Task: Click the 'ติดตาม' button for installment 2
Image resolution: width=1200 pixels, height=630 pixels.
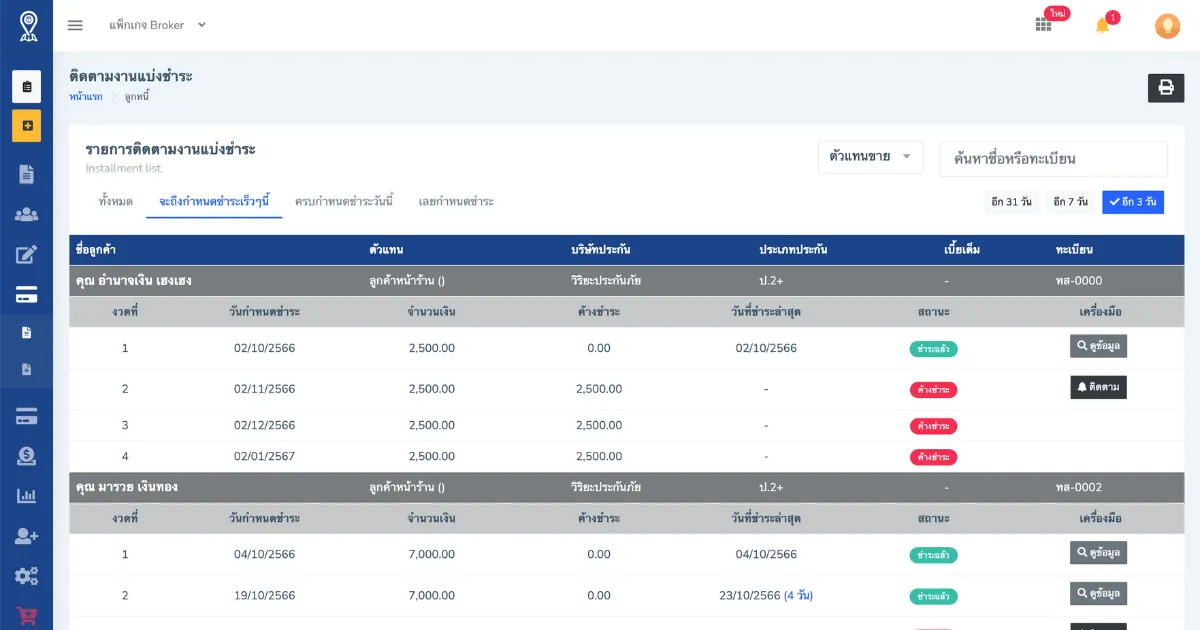Action: click(x=1098, y=387)
